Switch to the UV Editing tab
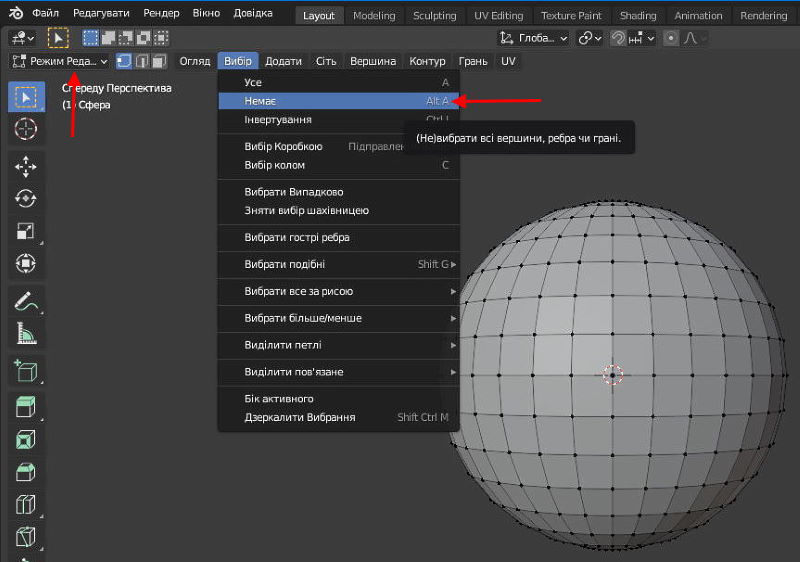The image size is (800, 562). 498,16
